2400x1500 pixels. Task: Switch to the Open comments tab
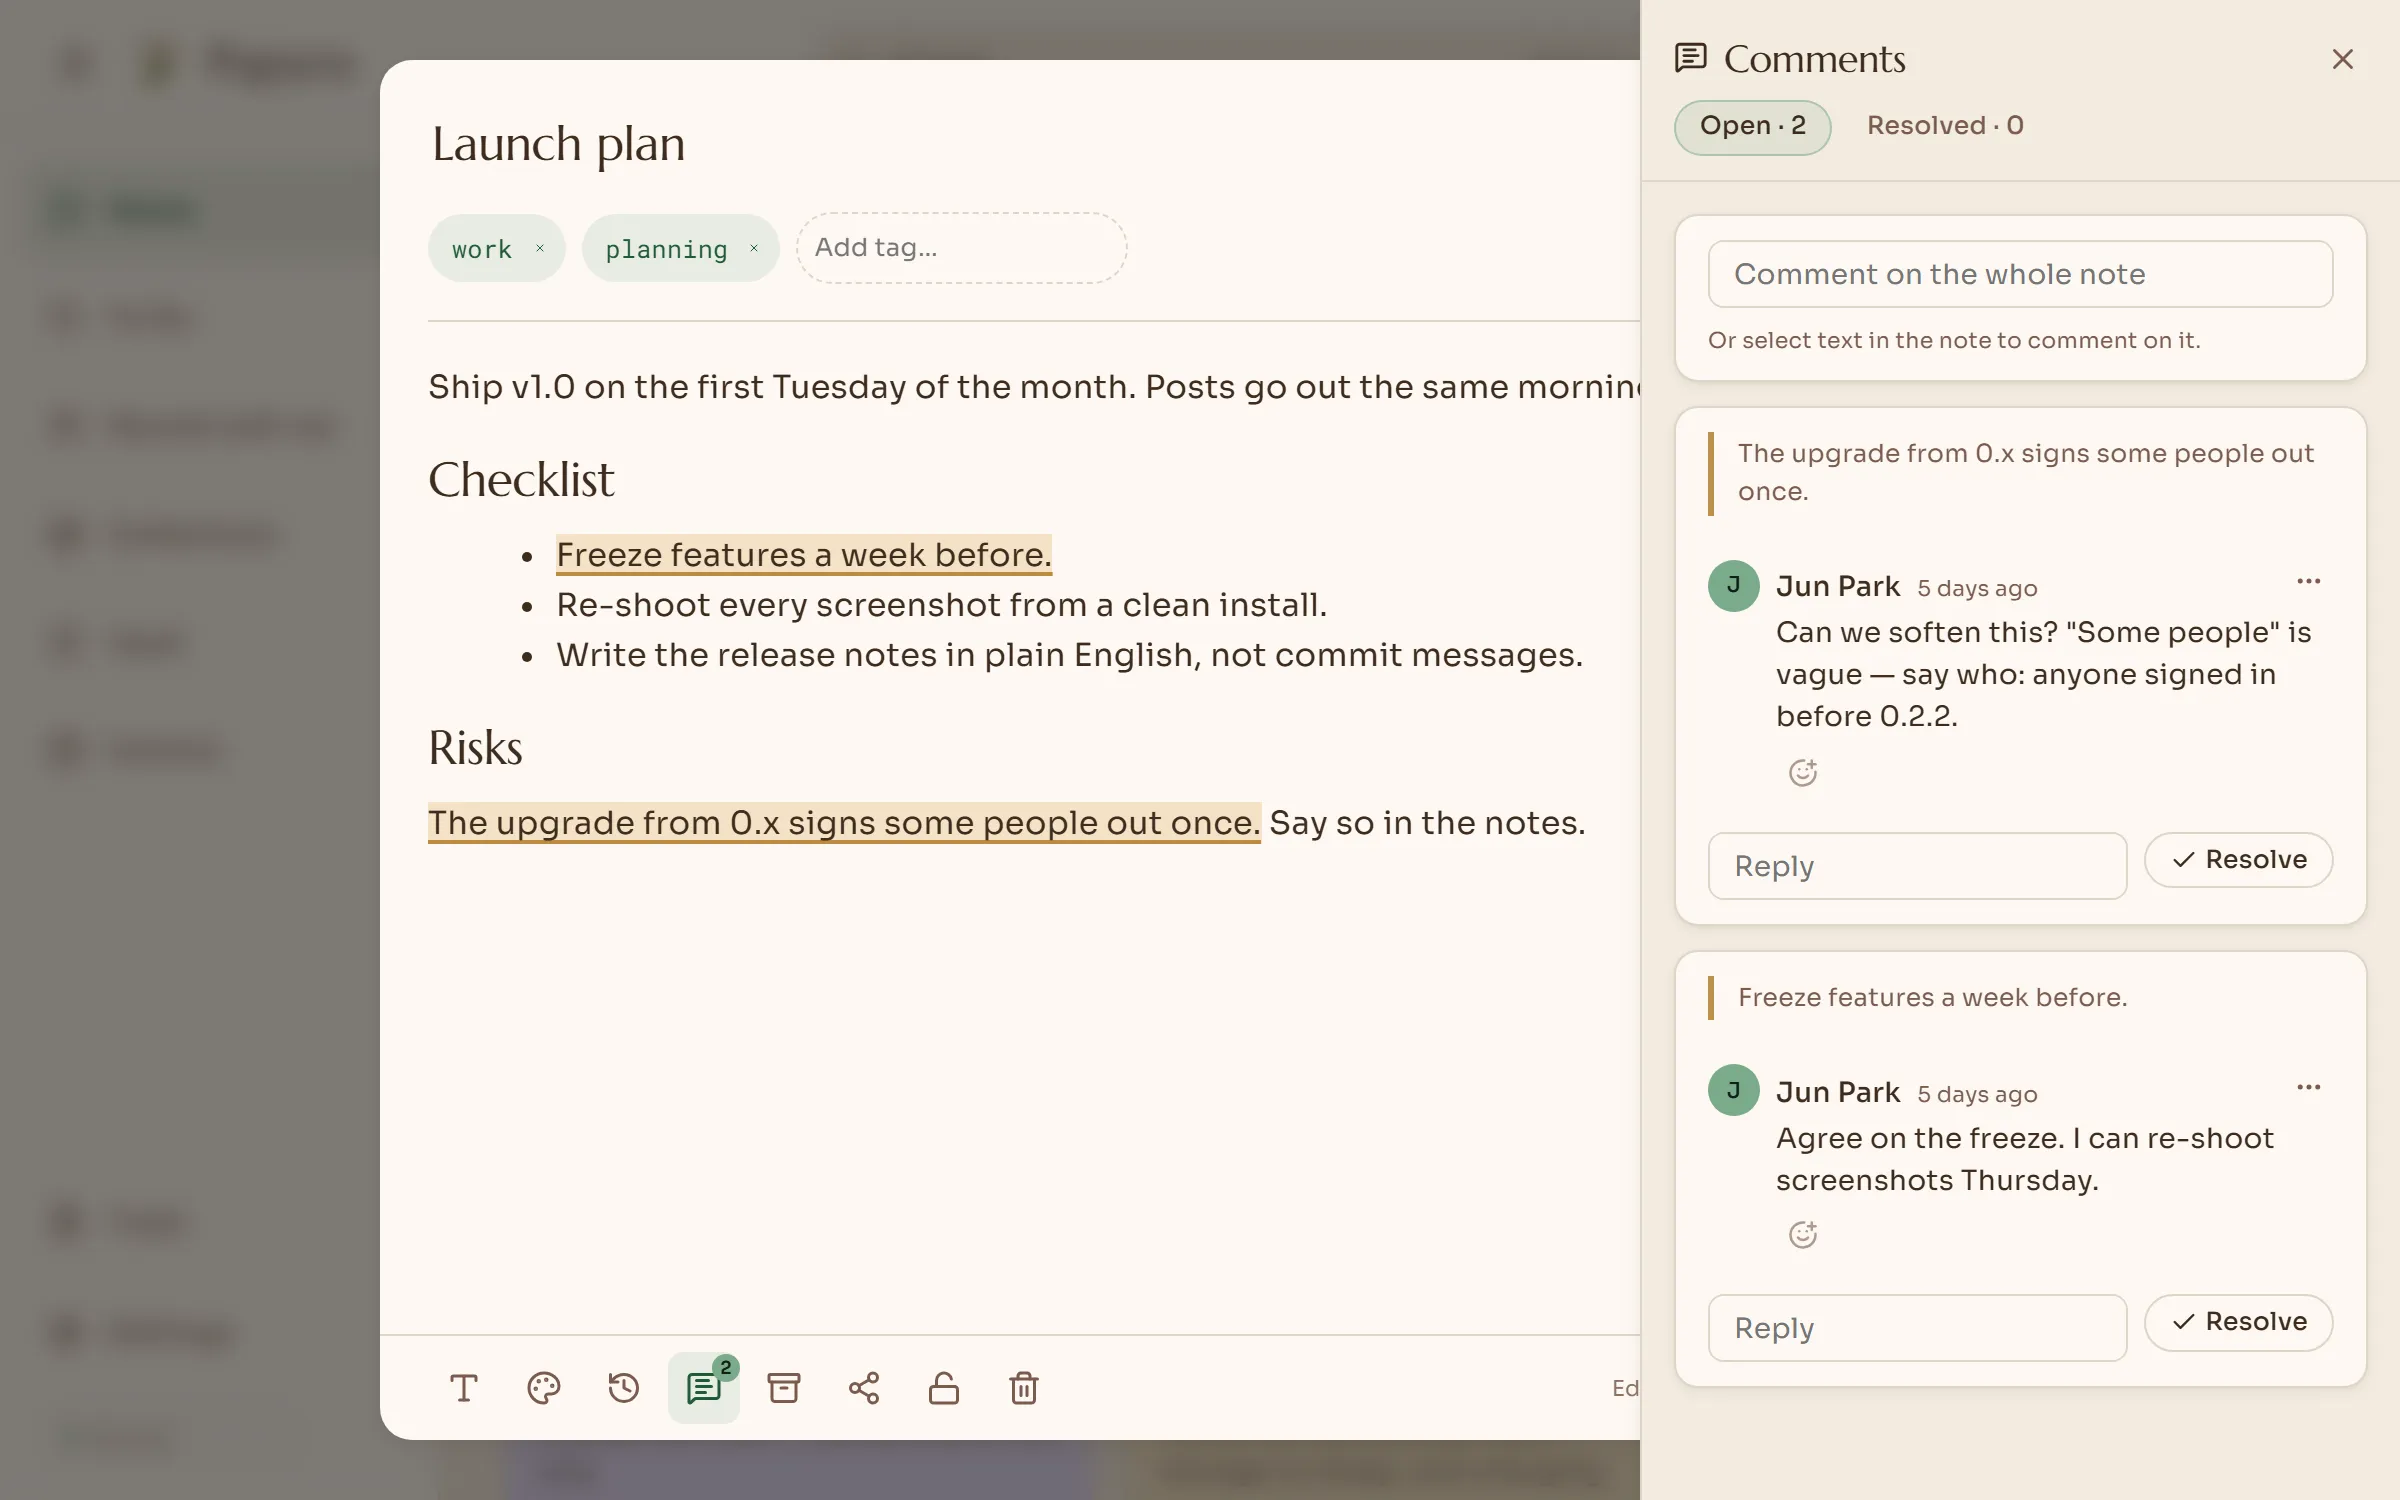click(1752, 126)
